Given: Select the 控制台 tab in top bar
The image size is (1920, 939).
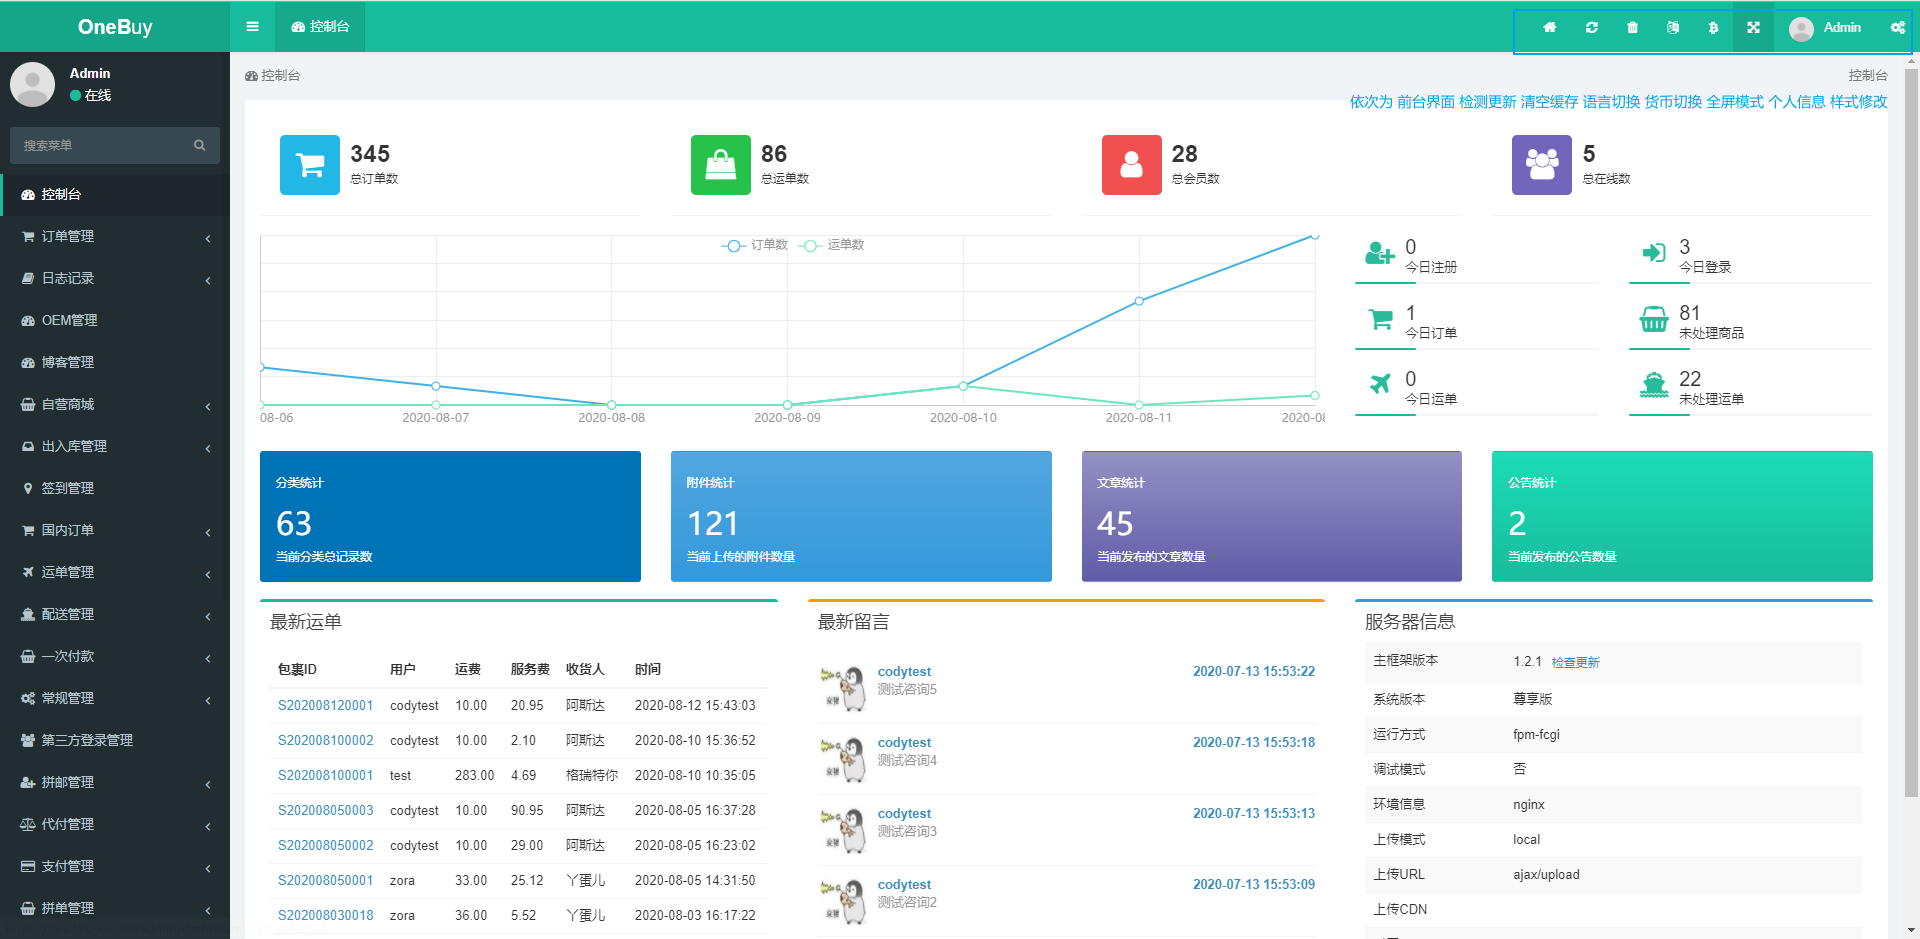Looking at the screenshot, I should click(320, 27).
